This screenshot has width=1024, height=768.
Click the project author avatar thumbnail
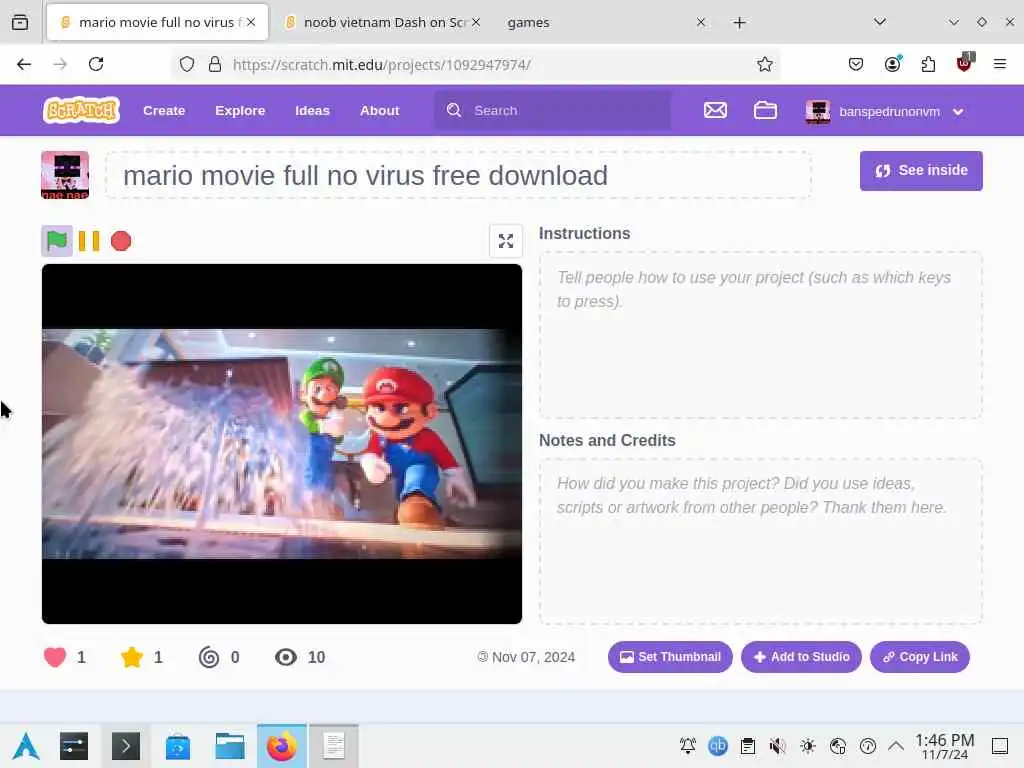coord(65,175)
